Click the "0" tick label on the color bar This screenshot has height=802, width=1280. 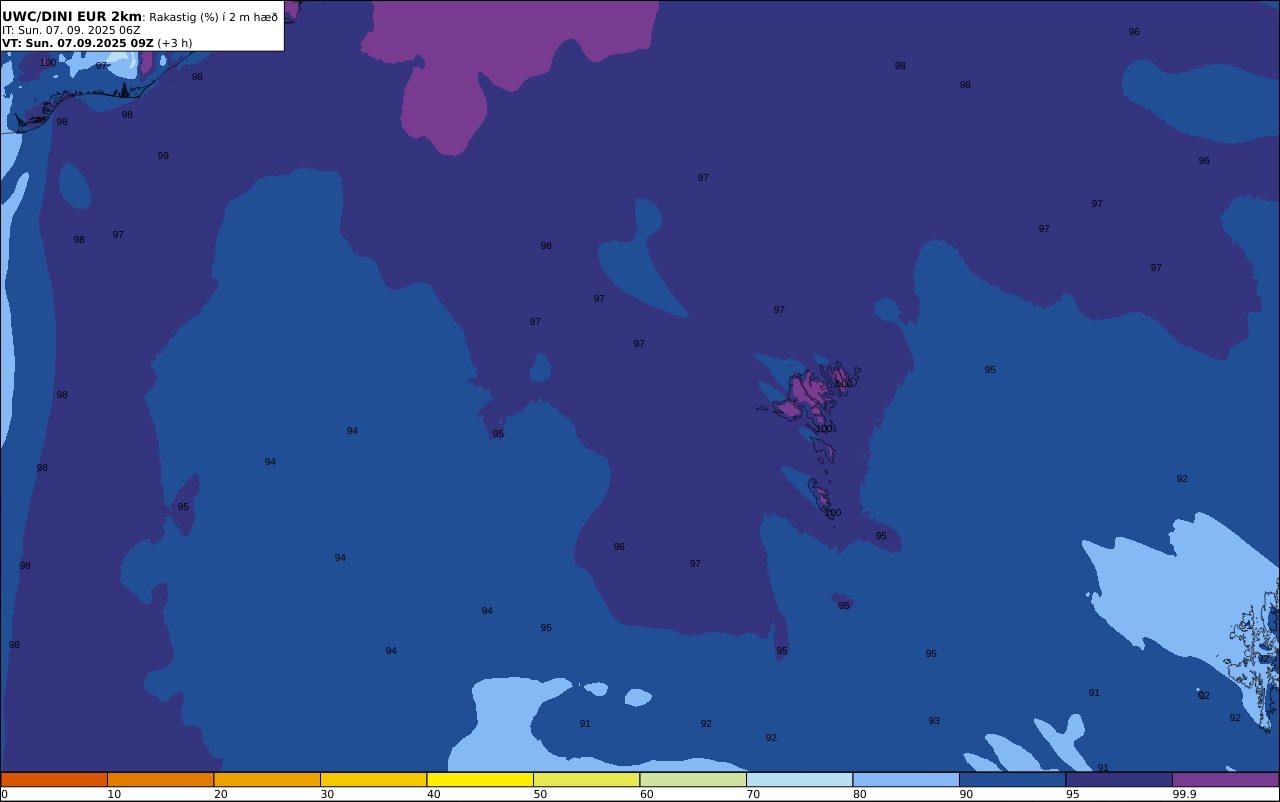coord(4,794)
